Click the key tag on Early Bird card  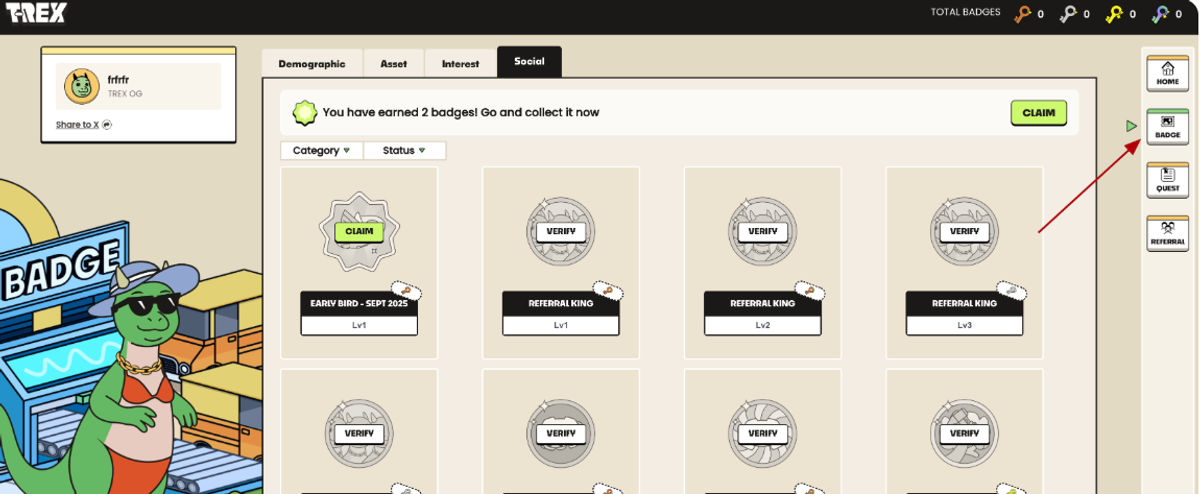[x=408, y=291]
